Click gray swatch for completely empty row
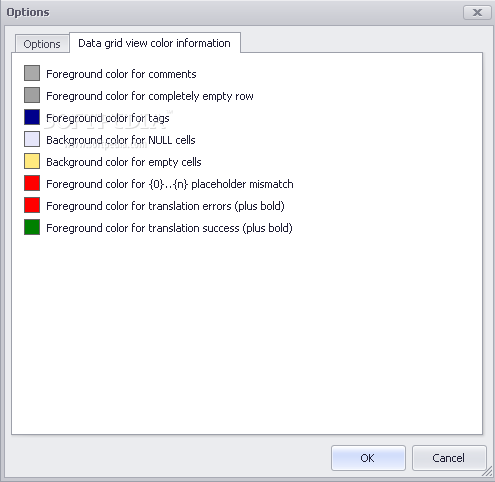The height and width of the screenshot is (482, 495). [x=32, y=95]
